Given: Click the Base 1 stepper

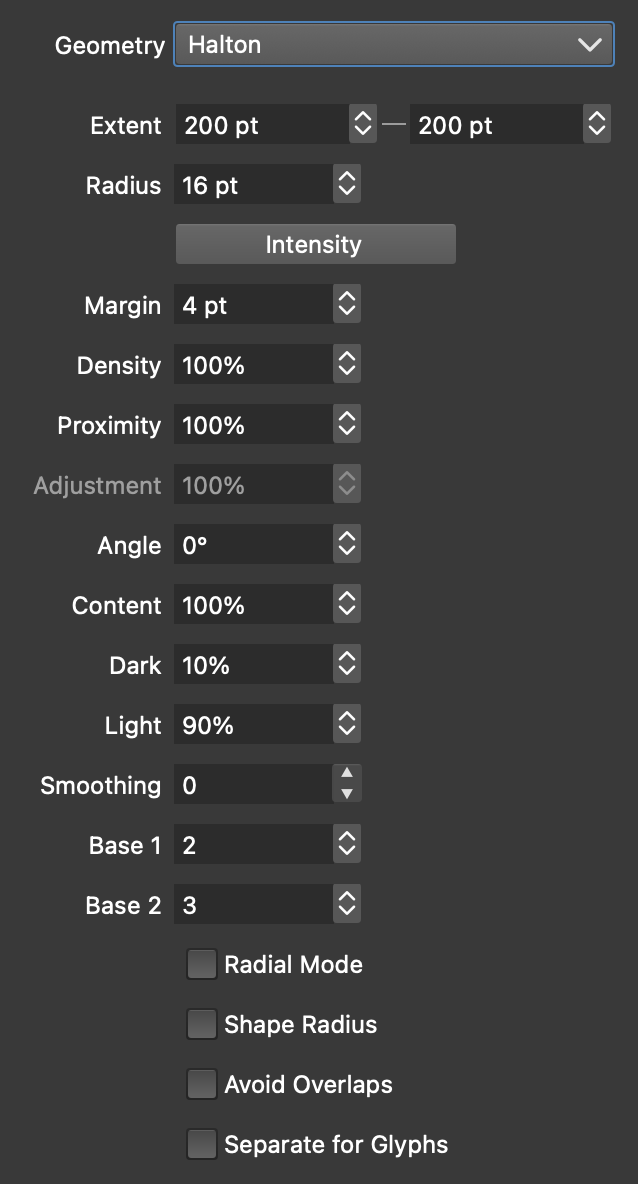Looking at the screenshot, I should tap(347, 845).
